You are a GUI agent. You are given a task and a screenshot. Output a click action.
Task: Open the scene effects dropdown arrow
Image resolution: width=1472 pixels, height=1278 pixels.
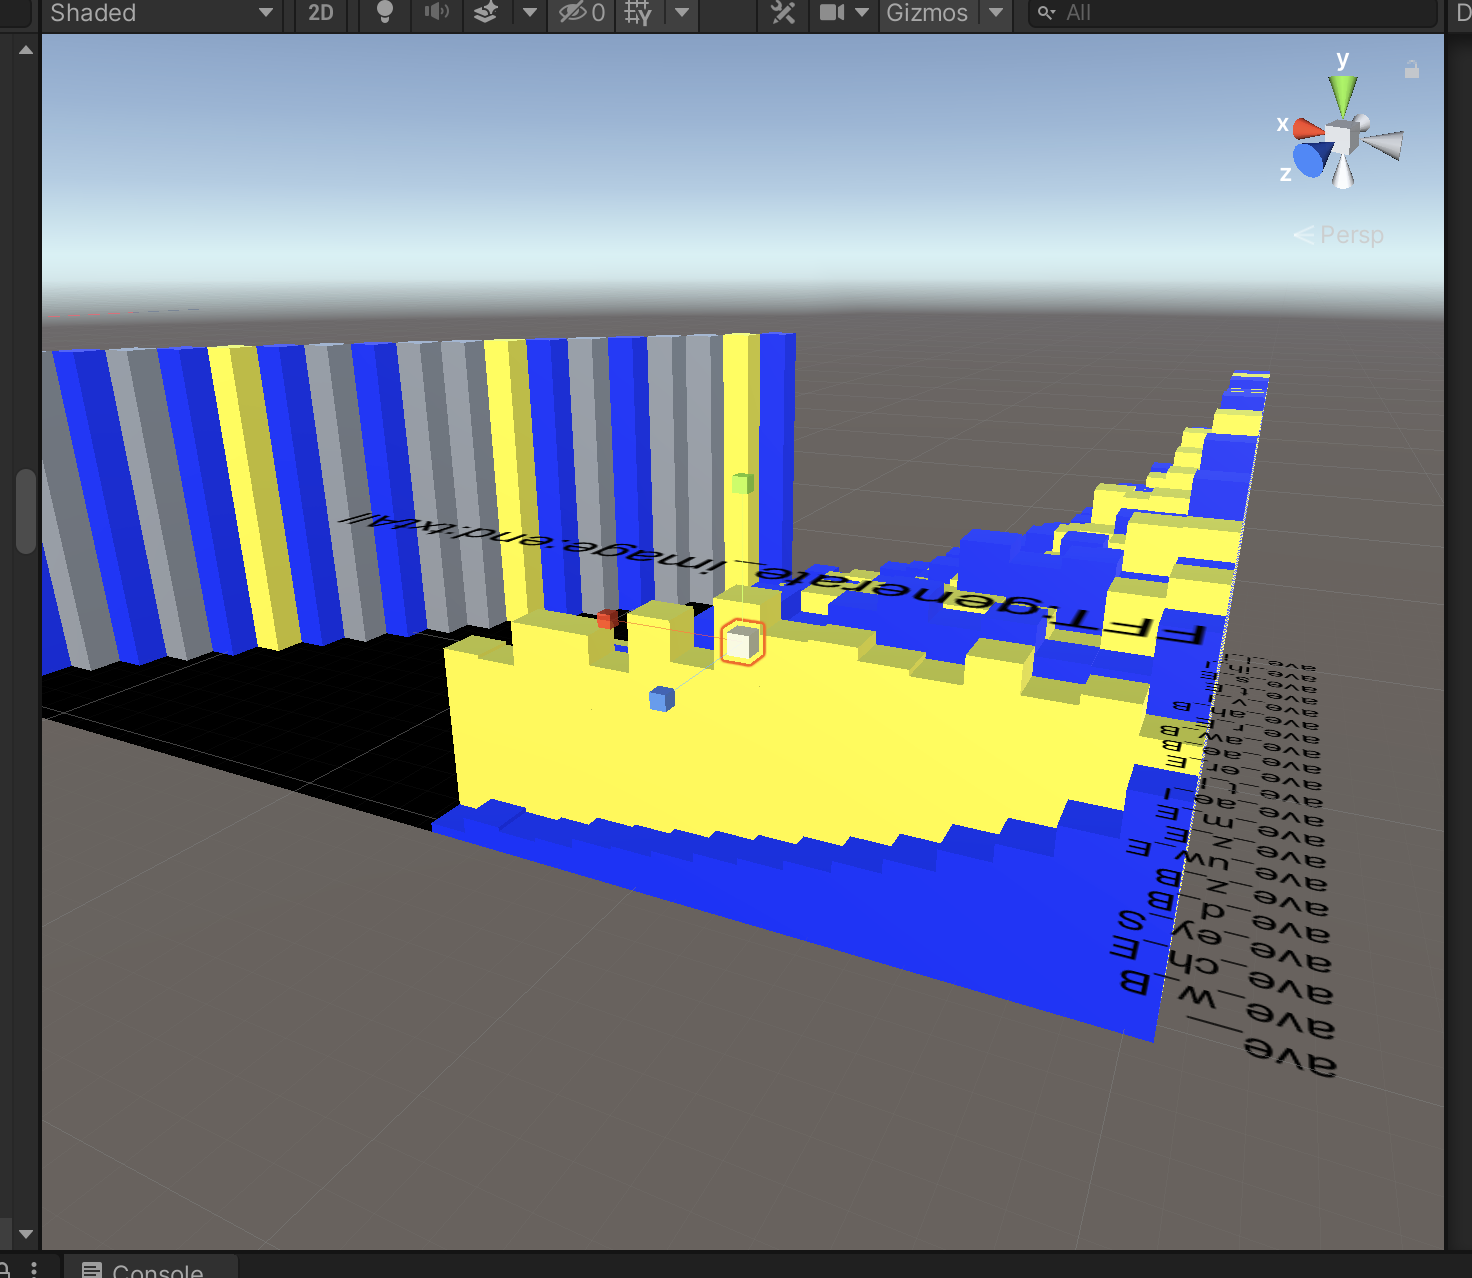point(530,13)
